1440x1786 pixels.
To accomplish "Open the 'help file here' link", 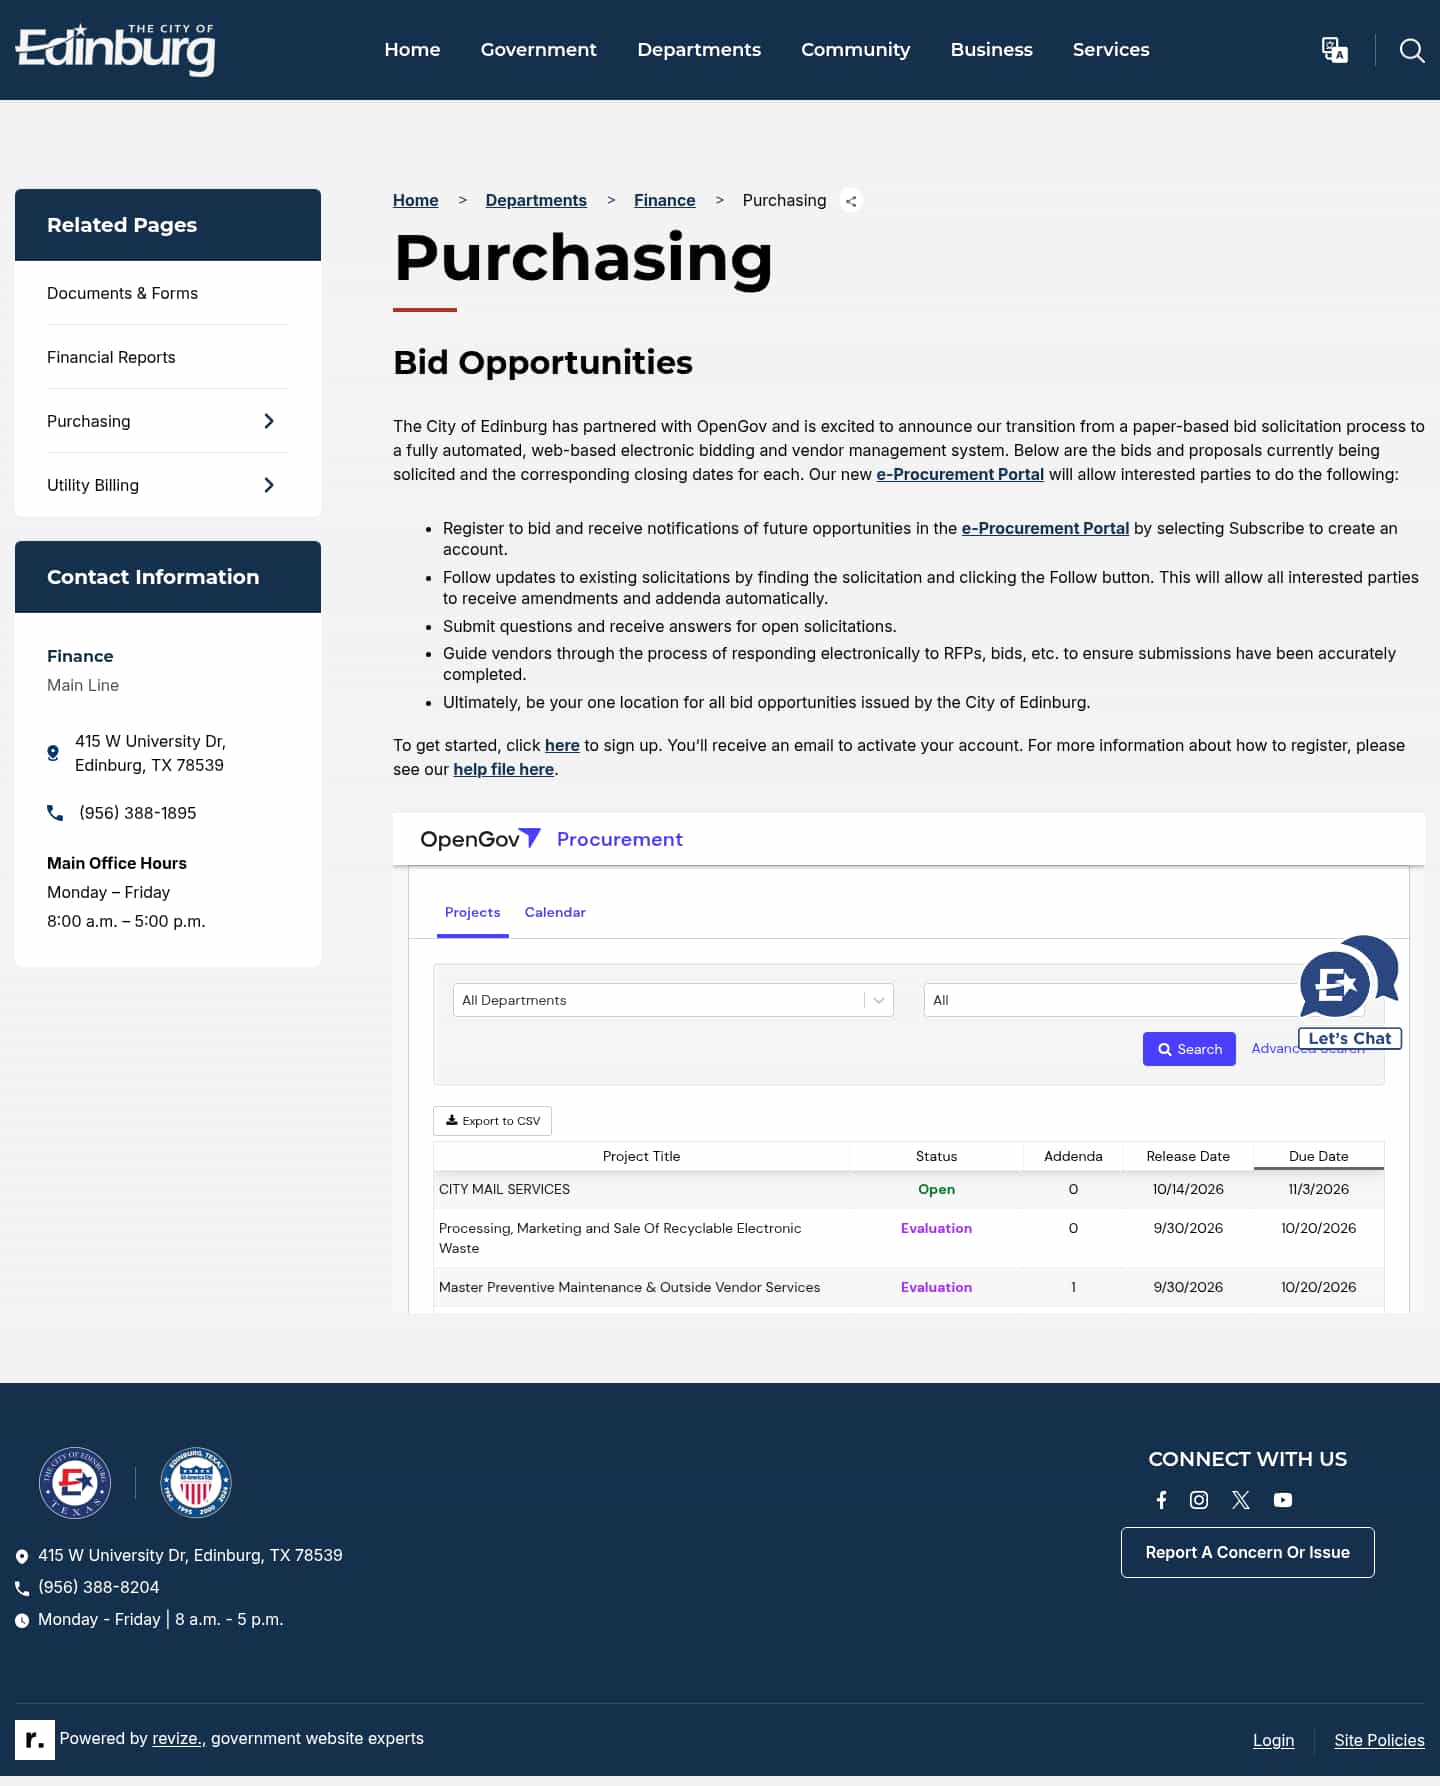I will 503,769.
